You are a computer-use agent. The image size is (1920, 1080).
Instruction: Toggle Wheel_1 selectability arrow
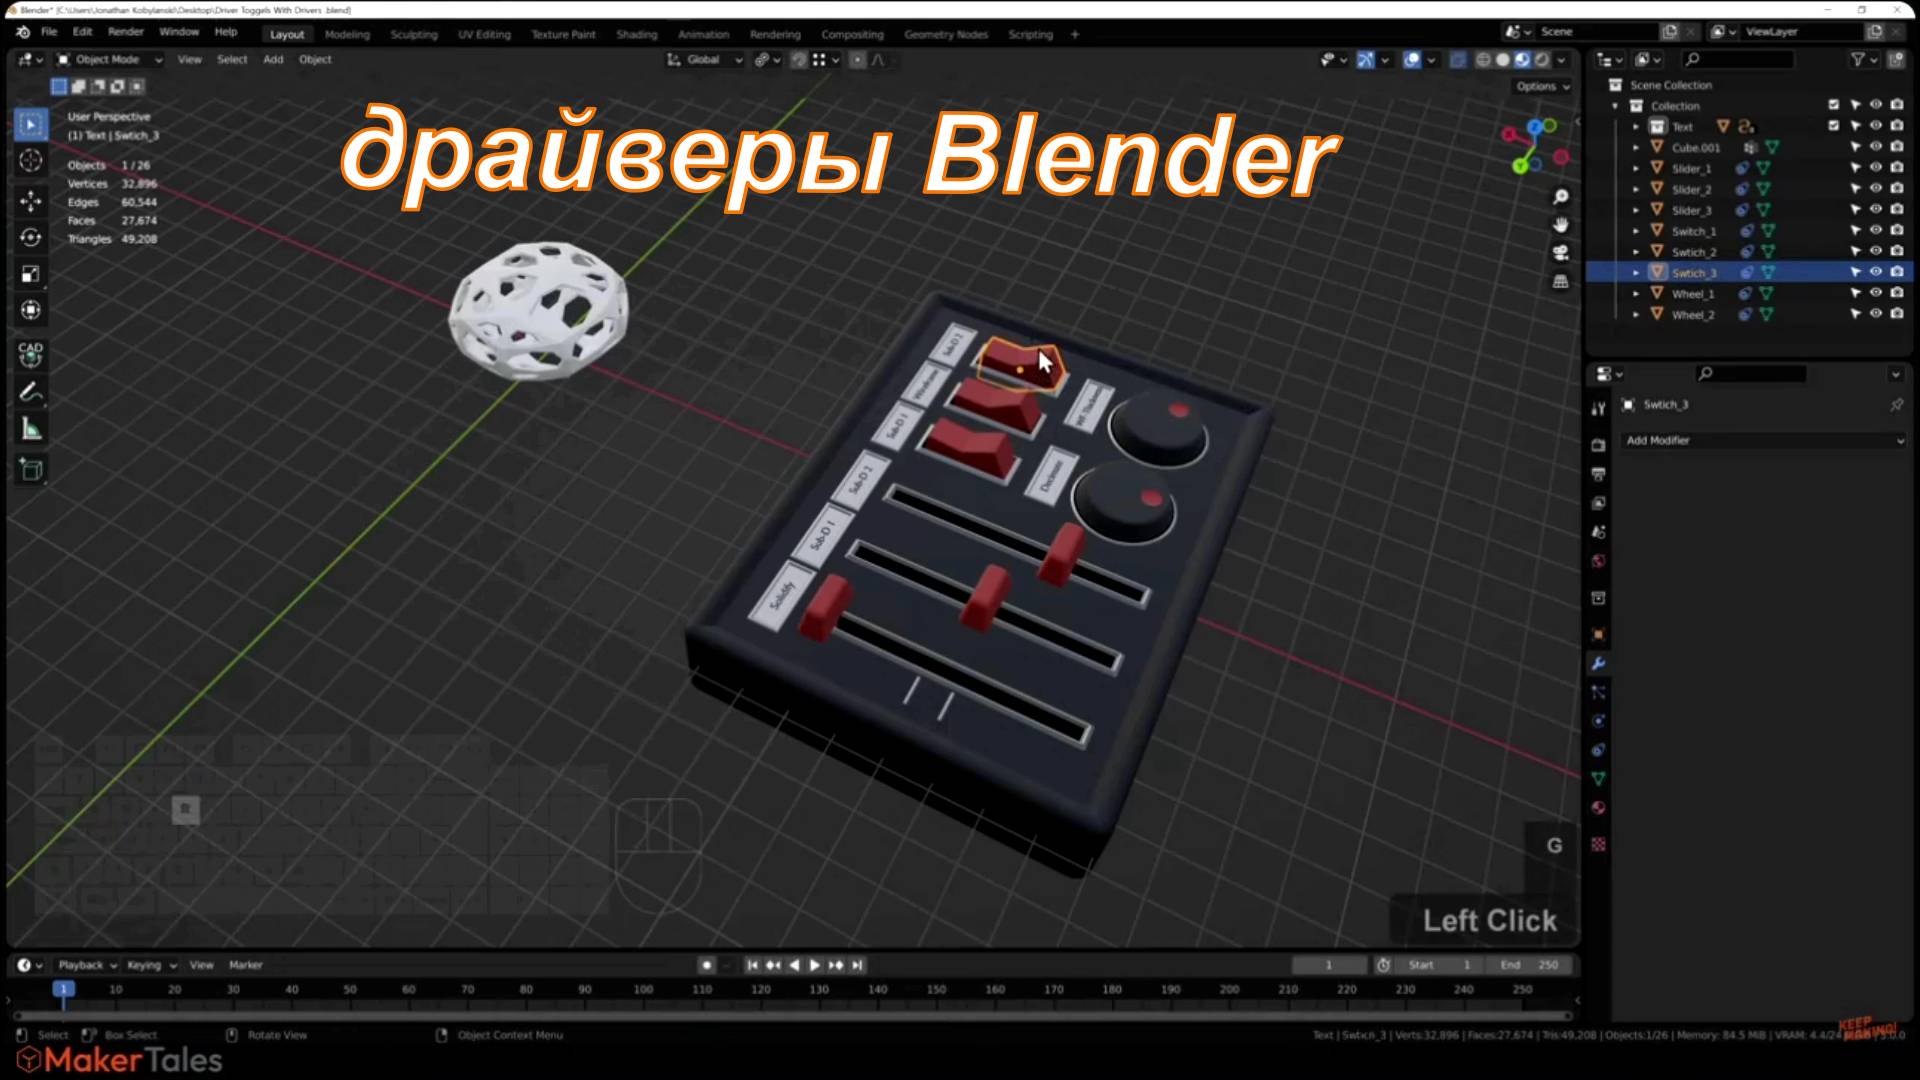1855,293
